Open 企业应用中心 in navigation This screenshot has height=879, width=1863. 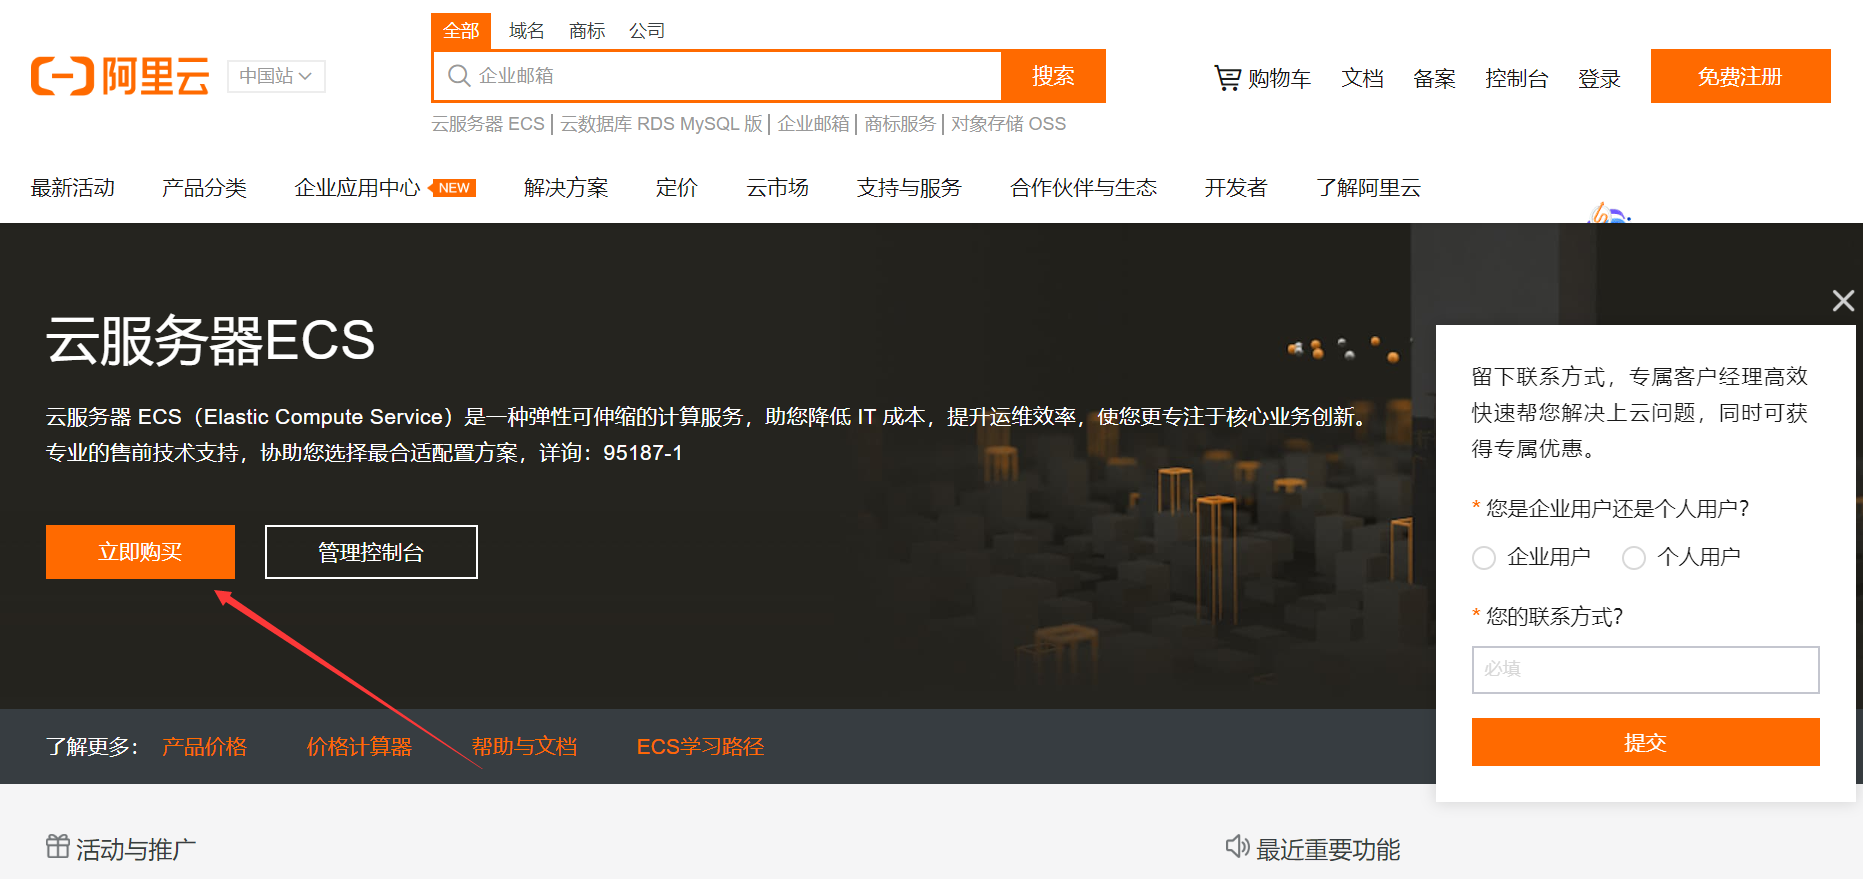357,188
